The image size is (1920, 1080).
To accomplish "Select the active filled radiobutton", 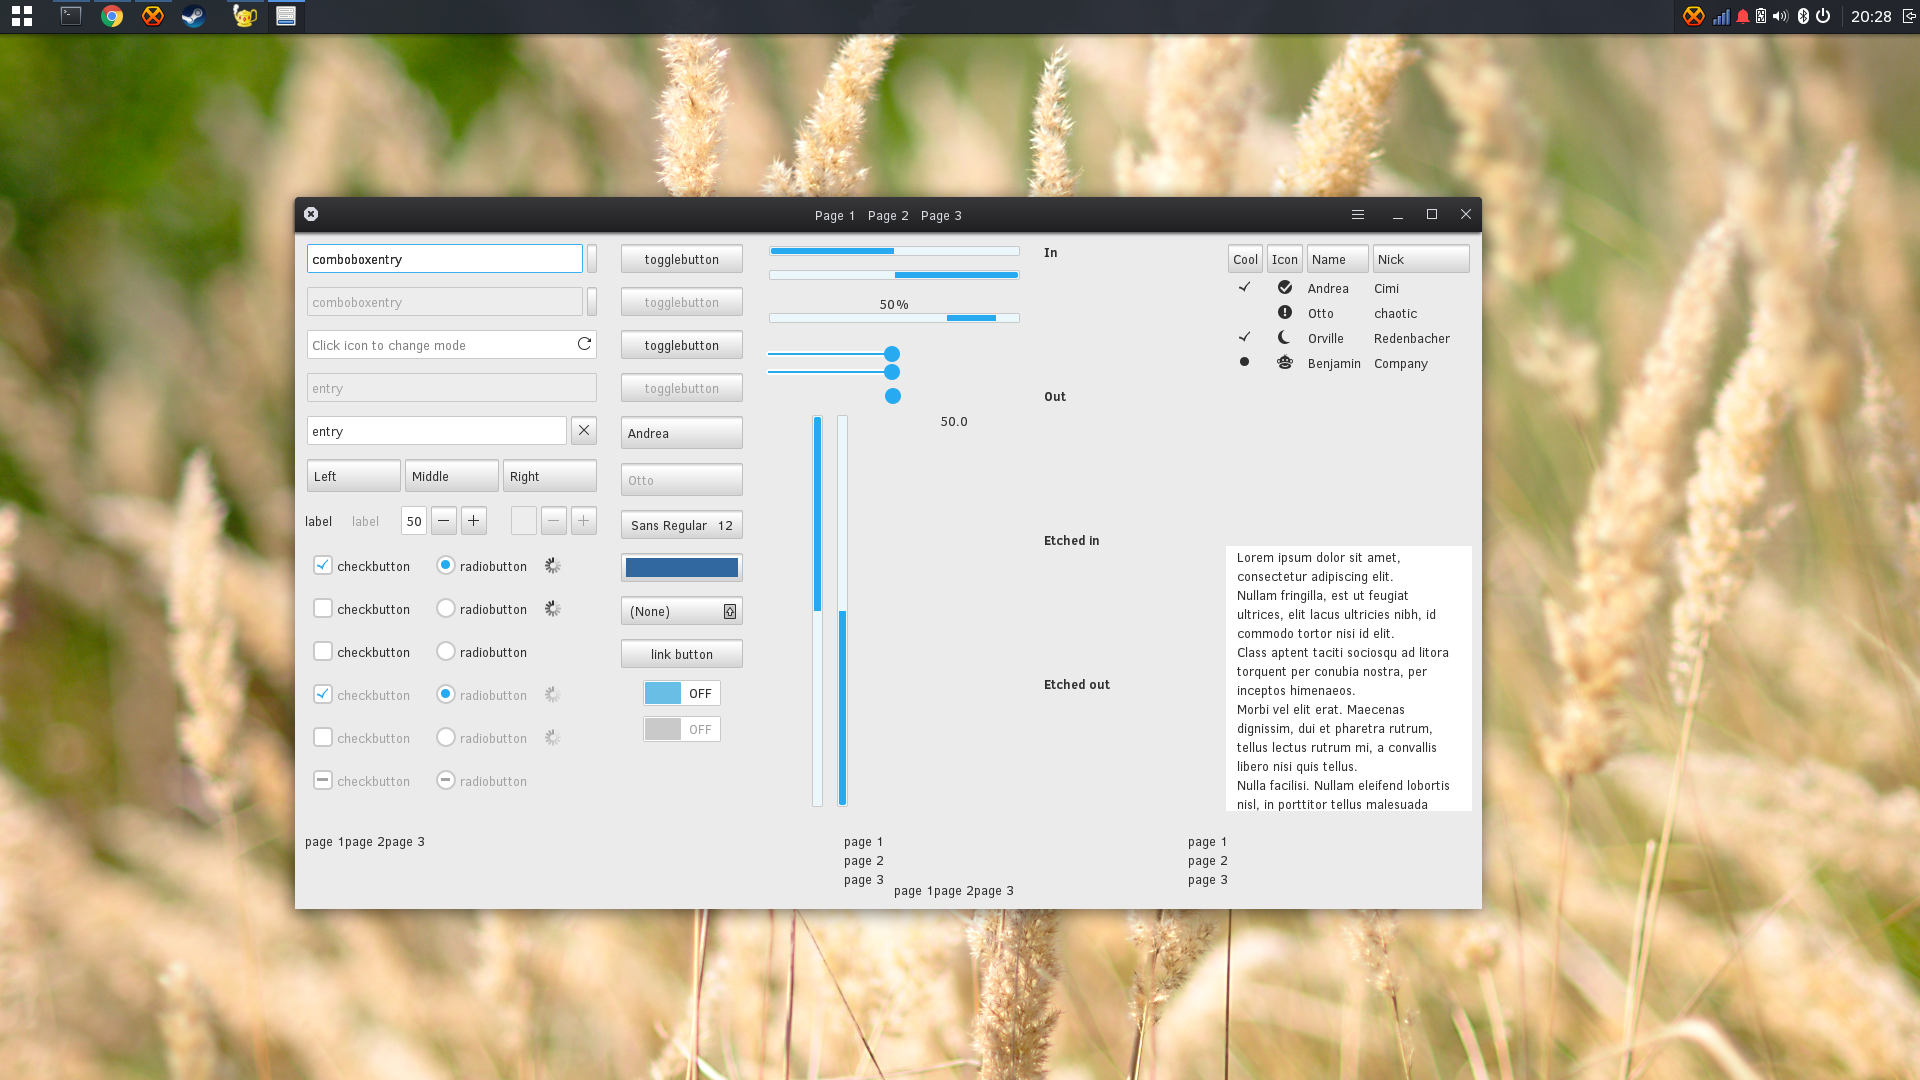I will 446,565.
